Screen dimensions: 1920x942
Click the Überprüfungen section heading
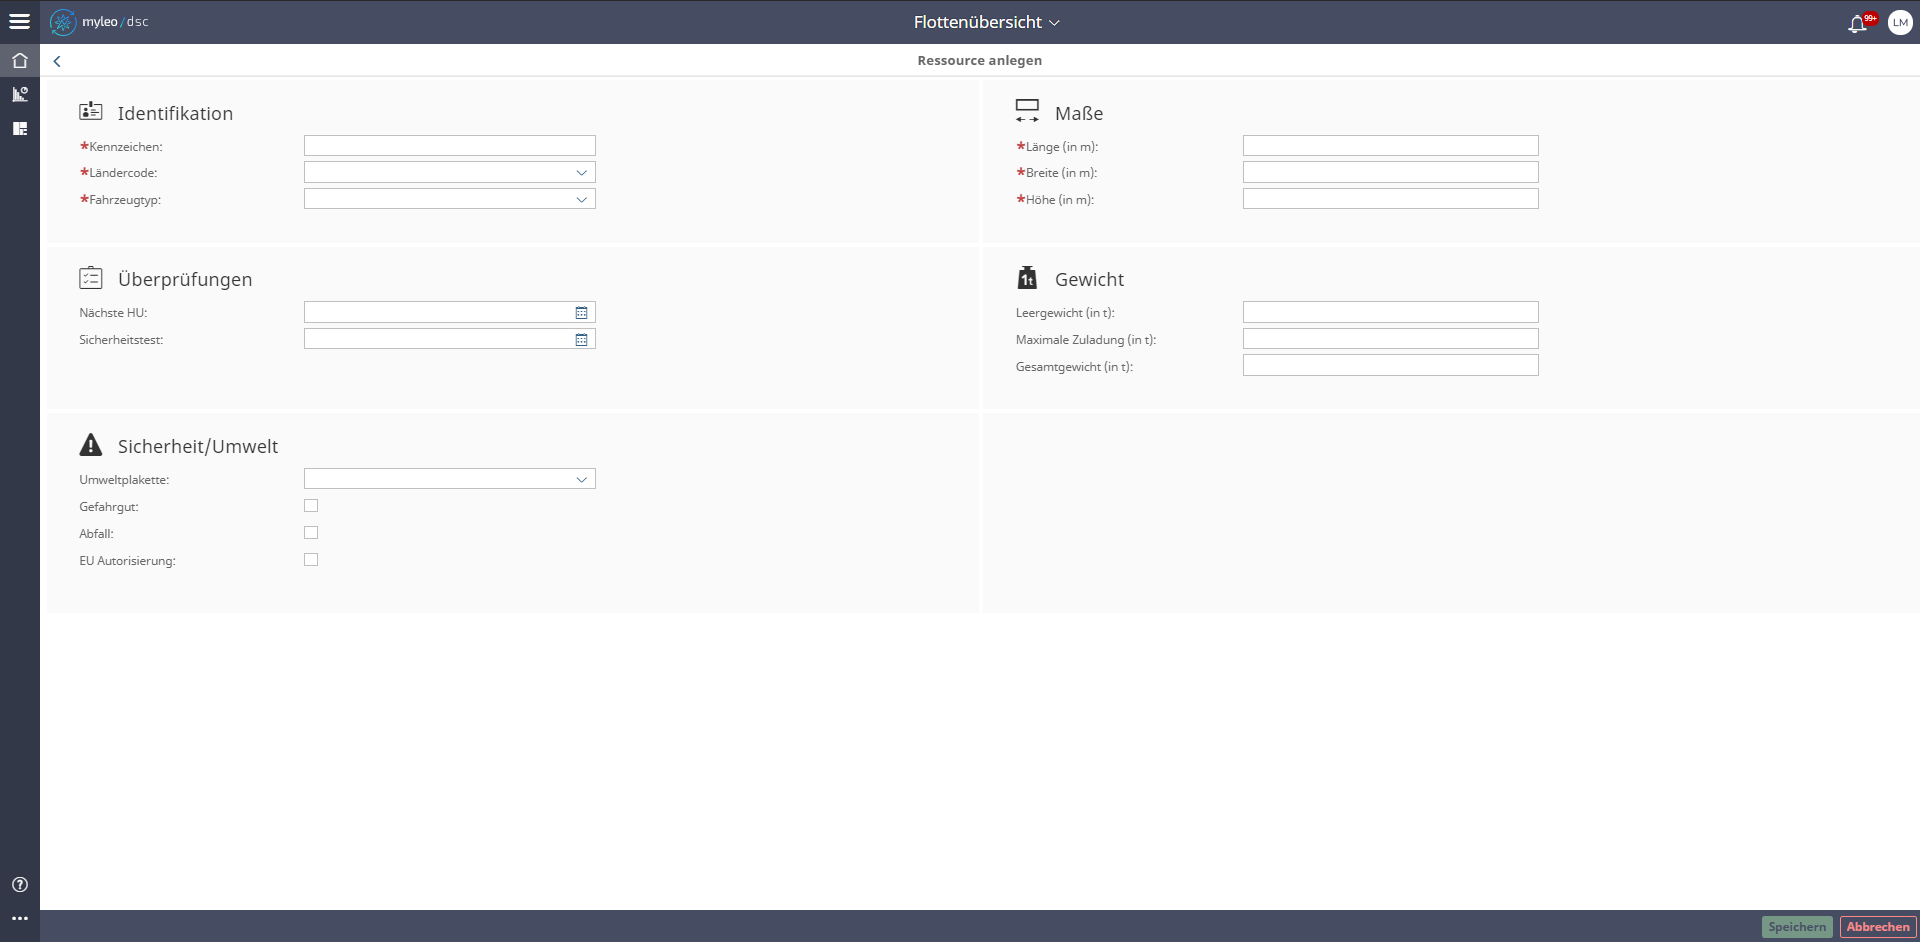[185, 279]
